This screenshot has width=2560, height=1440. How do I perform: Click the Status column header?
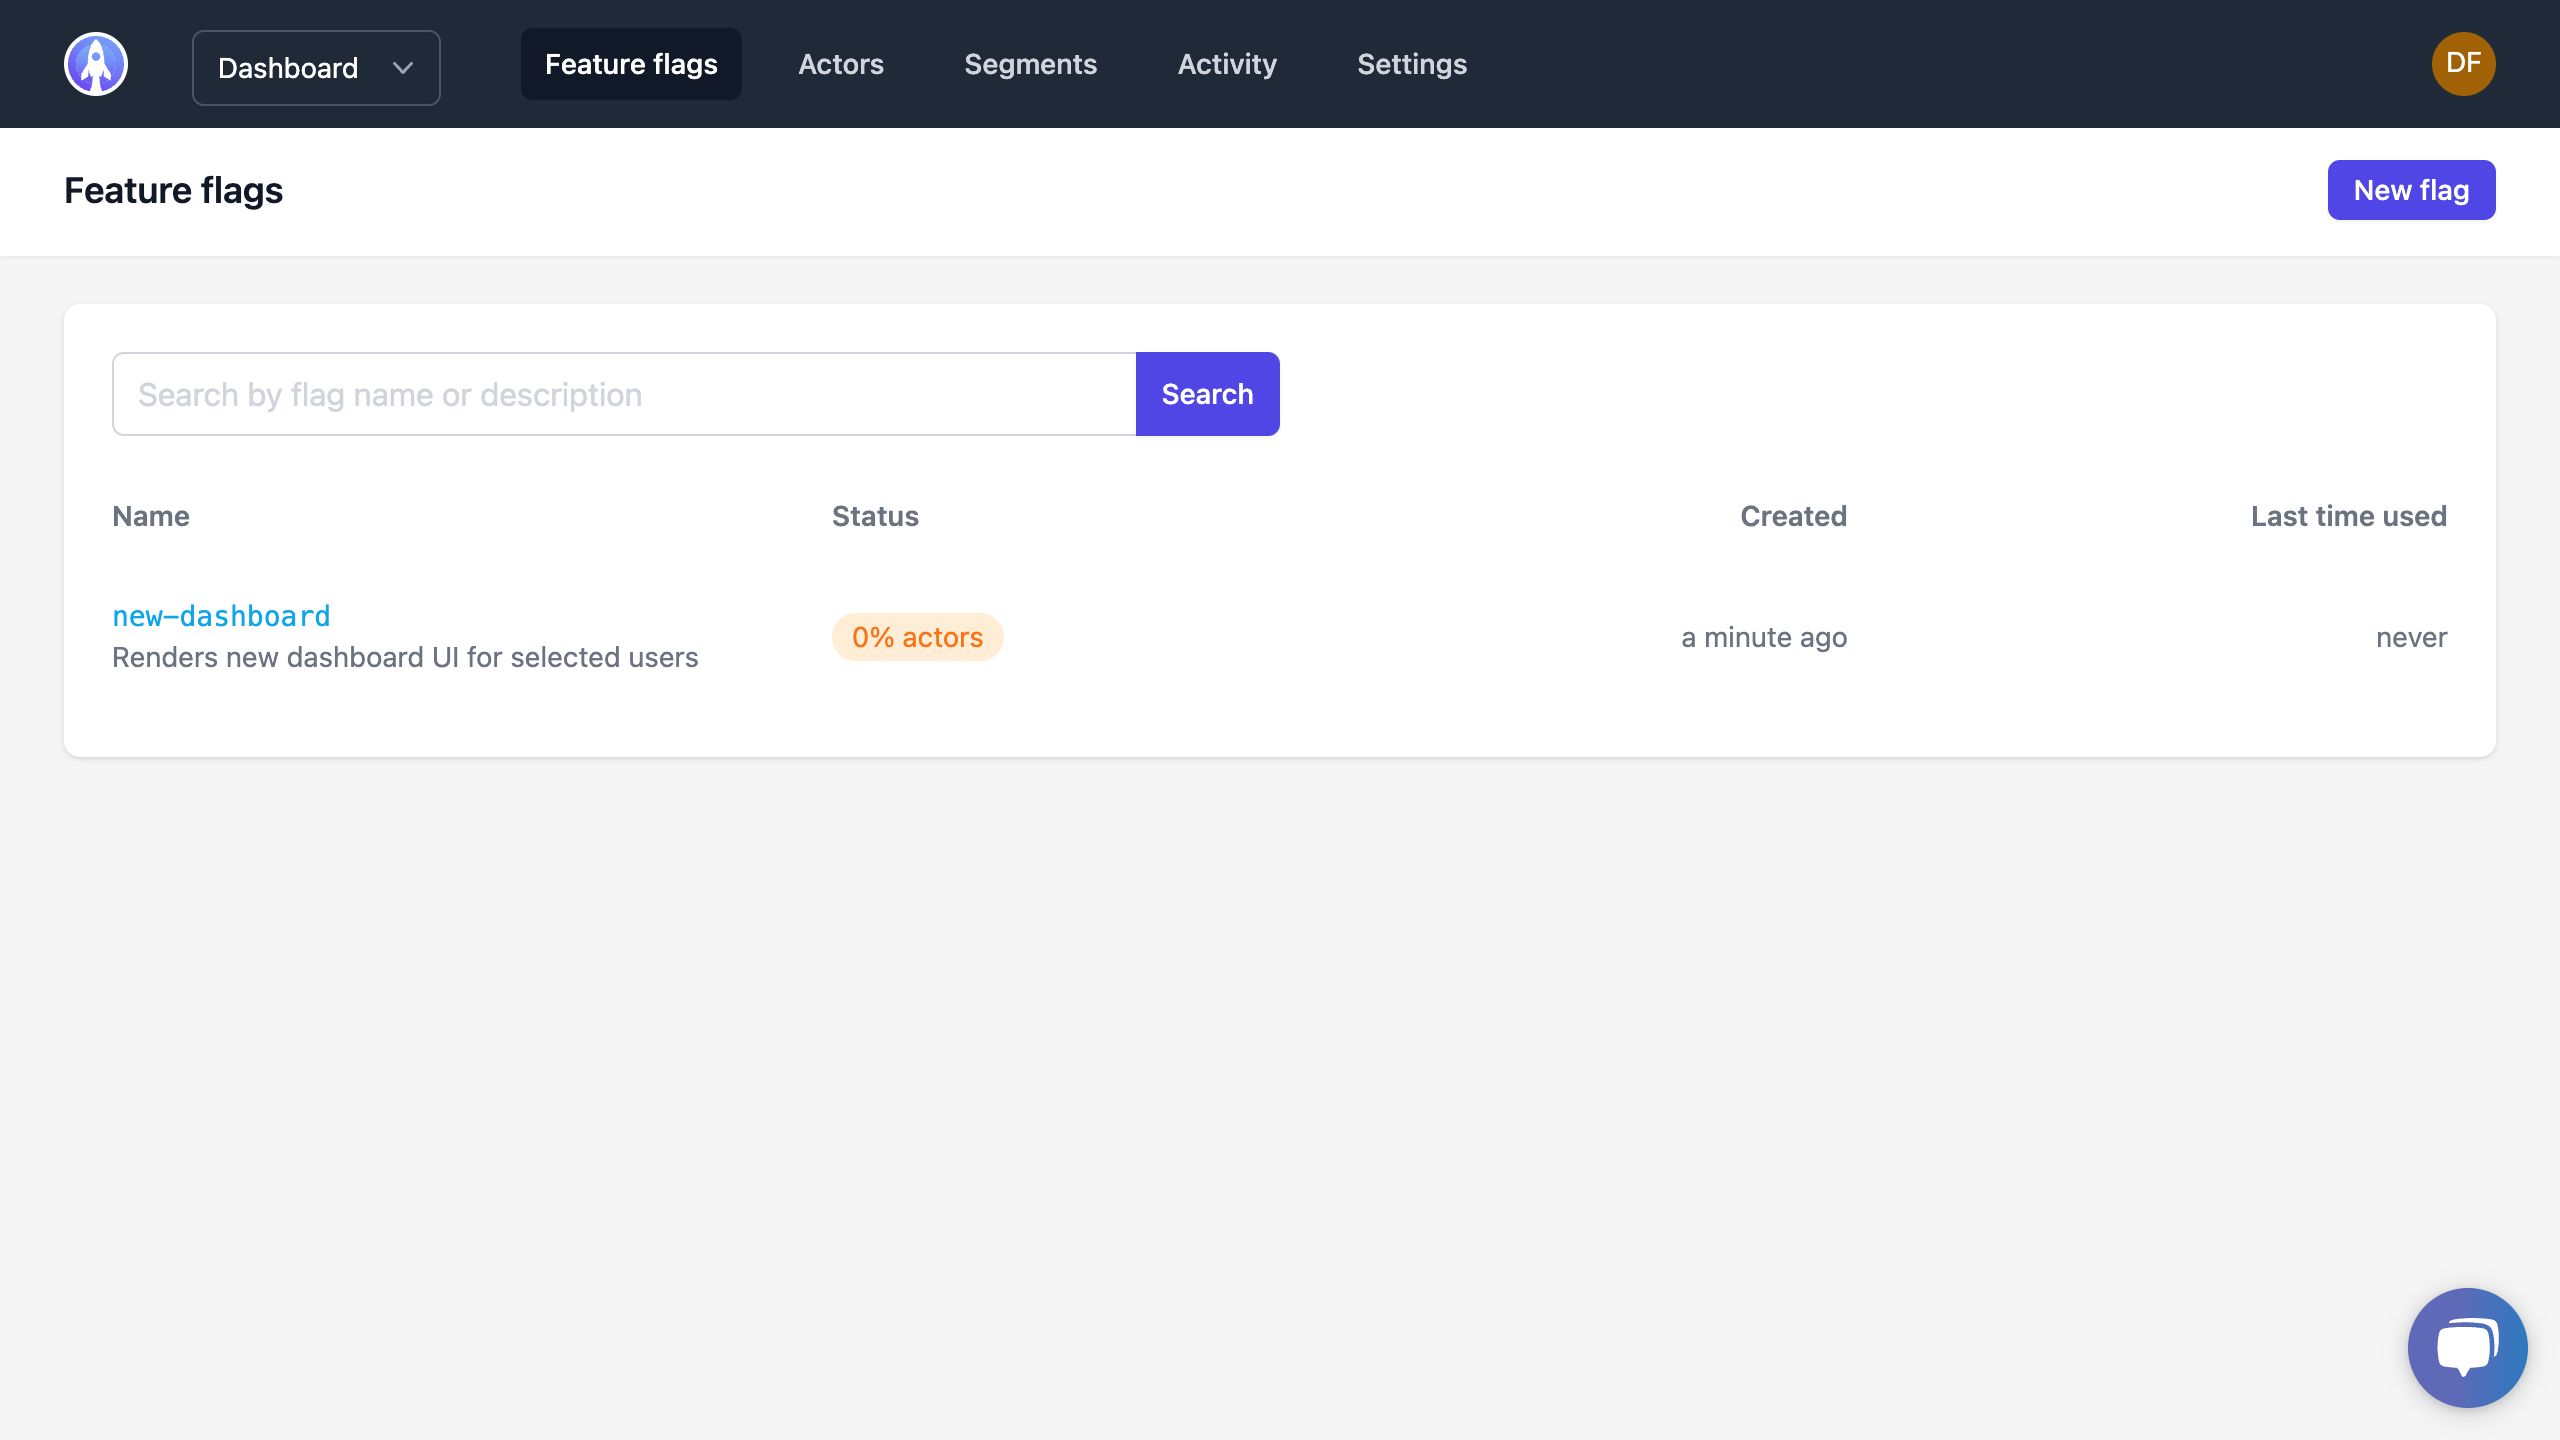pos(875,516)
